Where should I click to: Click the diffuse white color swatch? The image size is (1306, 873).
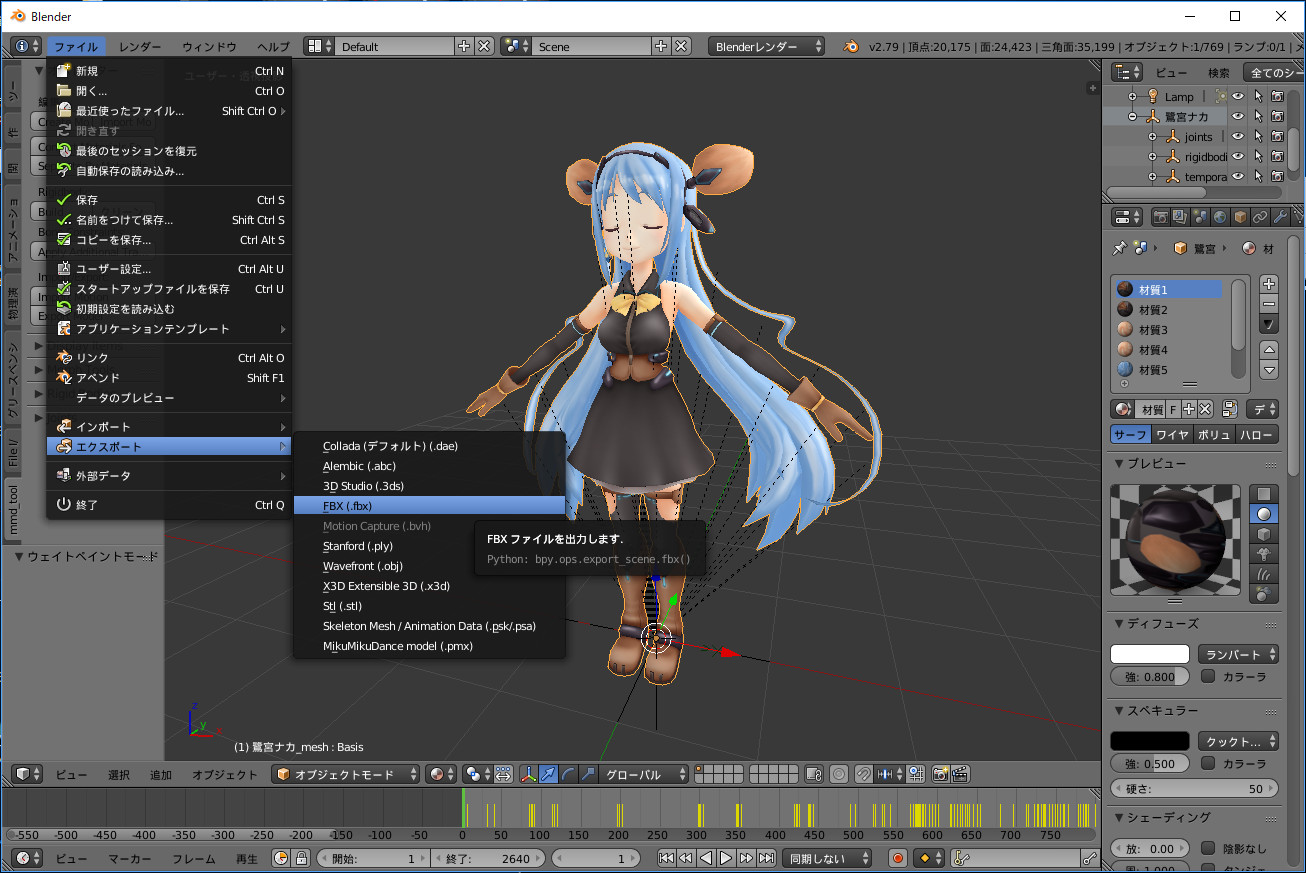1149,654
